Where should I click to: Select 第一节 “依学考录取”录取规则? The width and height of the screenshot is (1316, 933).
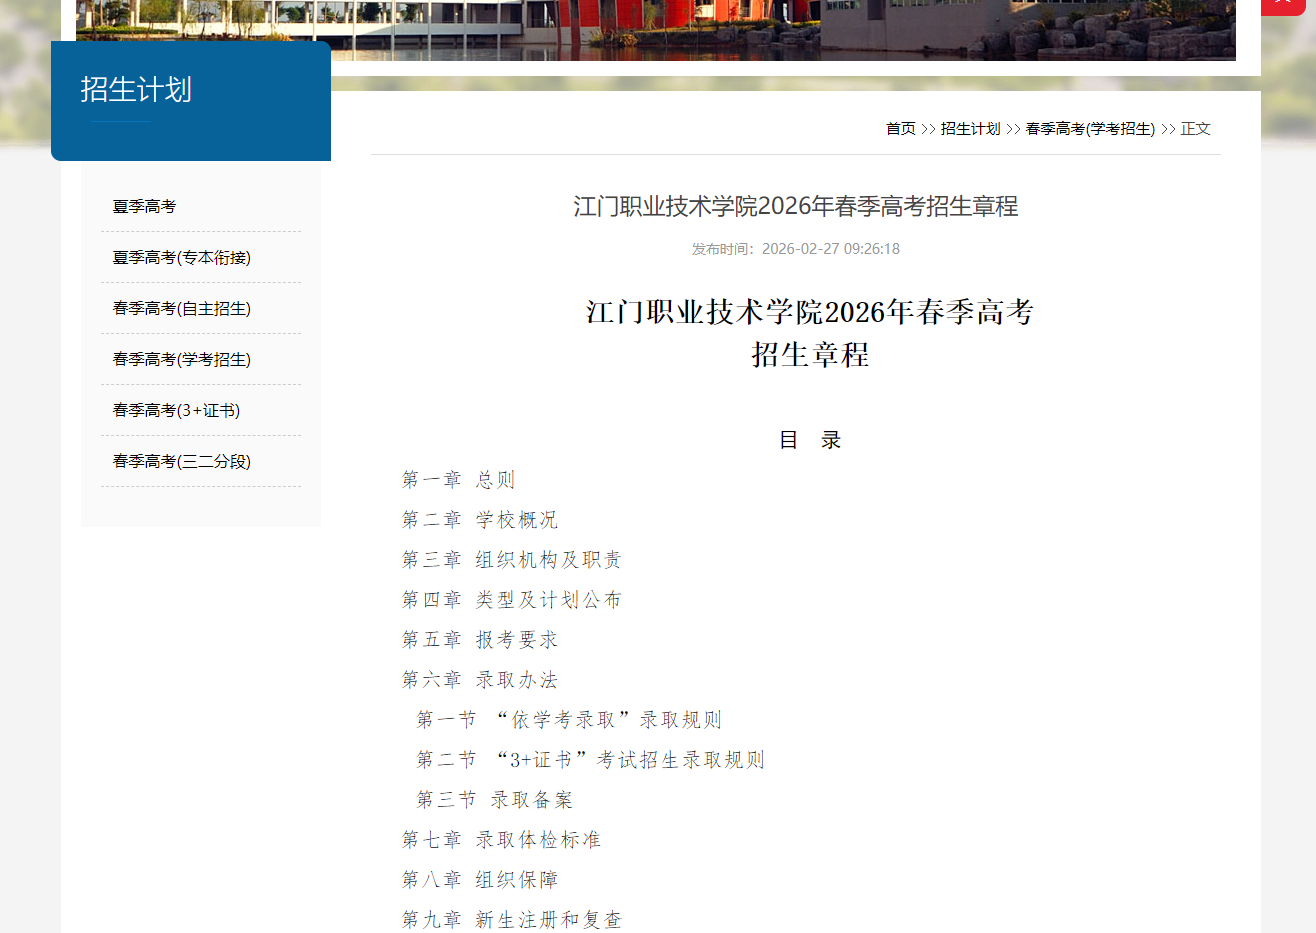pyautogui.click(x=570, y=719)
